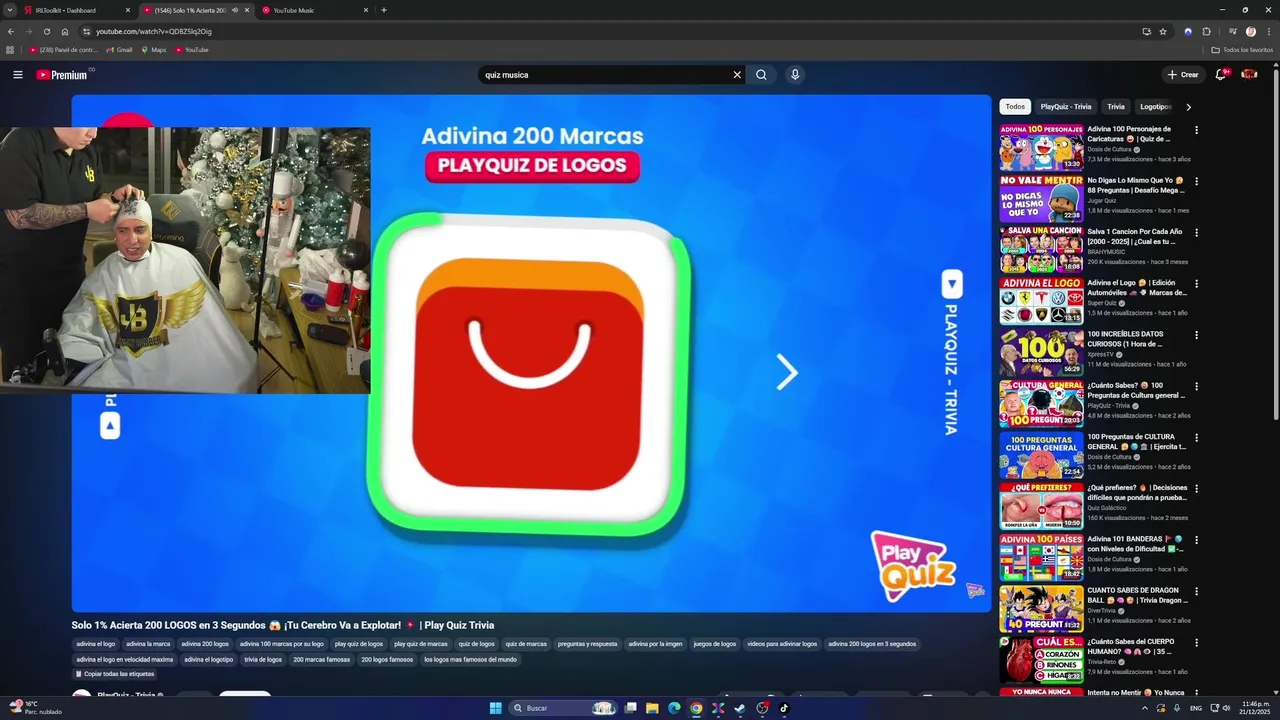Viewport: 1280px width, 720px height.
Task: Open browser home page
Action: (x=65, y=31)
